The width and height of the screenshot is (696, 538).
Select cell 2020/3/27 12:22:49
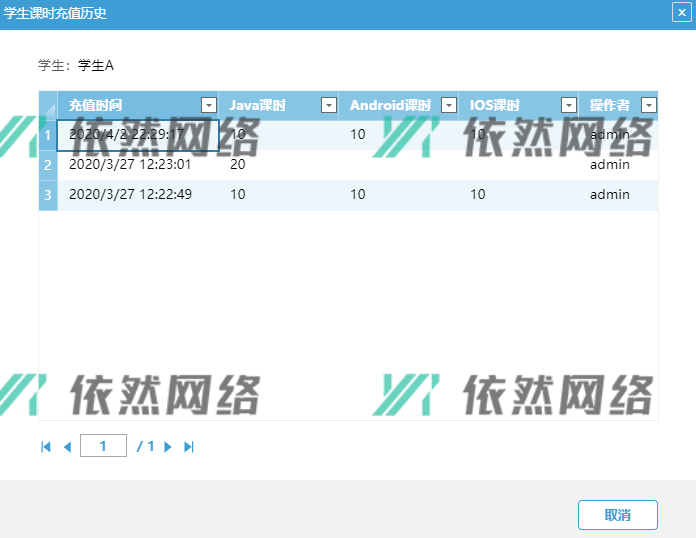pos(130,195)
